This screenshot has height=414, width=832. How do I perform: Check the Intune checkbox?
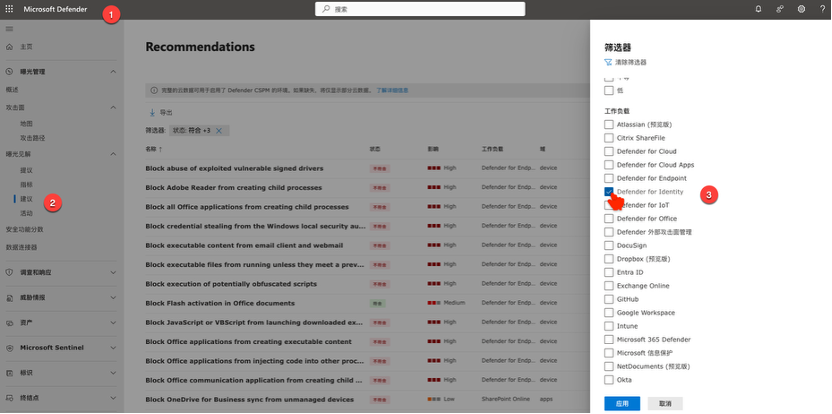(x=609, y=326)
